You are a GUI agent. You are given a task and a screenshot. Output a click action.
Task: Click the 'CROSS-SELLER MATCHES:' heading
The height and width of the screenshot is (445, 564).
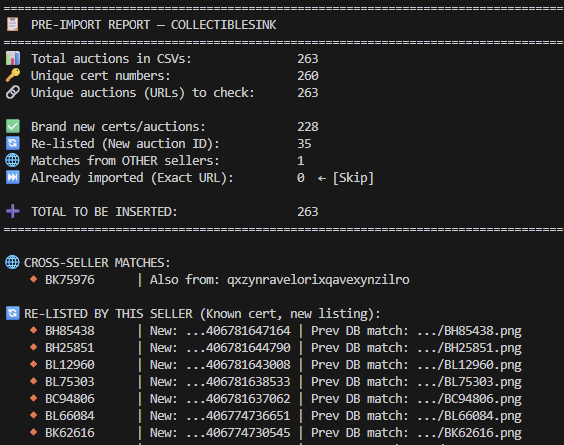pos(97,263)
